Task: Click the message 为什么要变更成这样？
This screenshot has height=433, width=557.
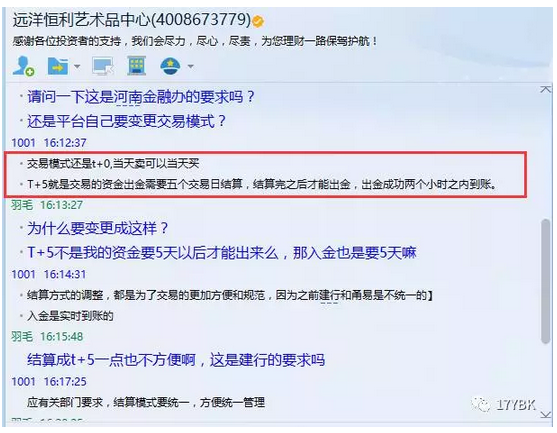Action: point(98,228)
